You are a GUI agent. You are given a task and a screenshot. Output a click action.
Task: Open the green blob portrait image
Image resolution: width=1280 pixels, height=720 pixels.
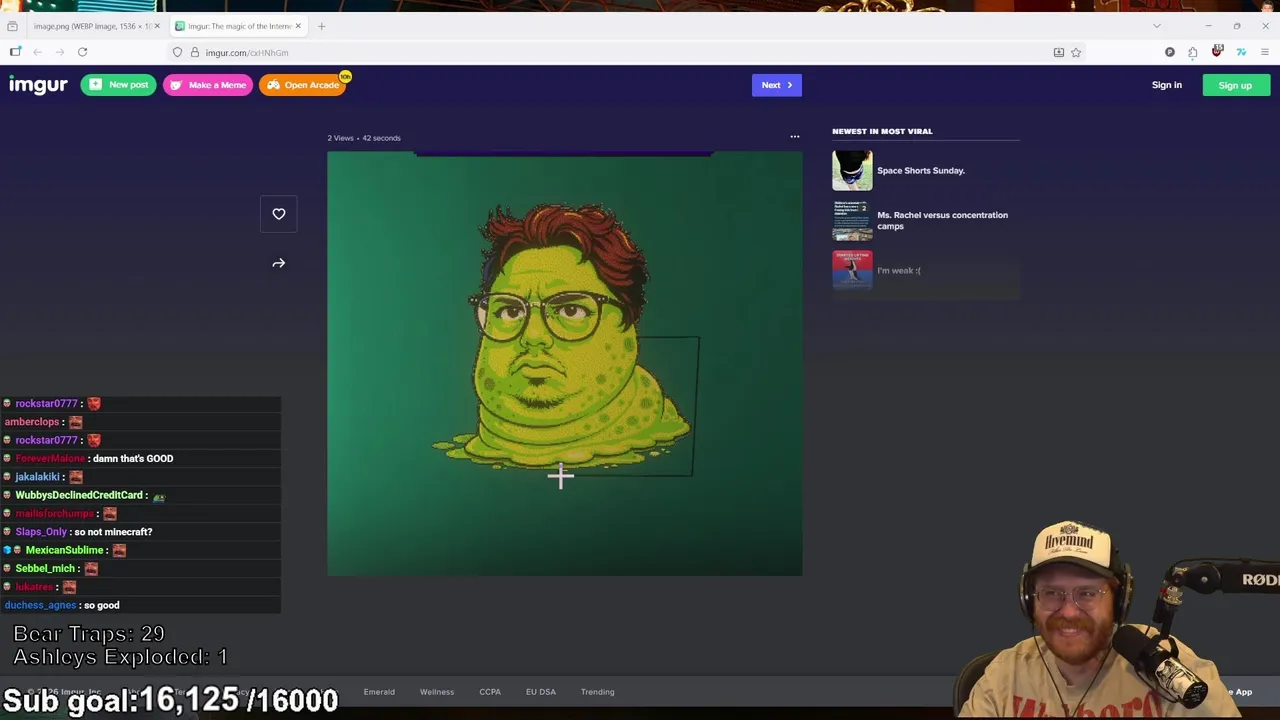pos(564,363)
